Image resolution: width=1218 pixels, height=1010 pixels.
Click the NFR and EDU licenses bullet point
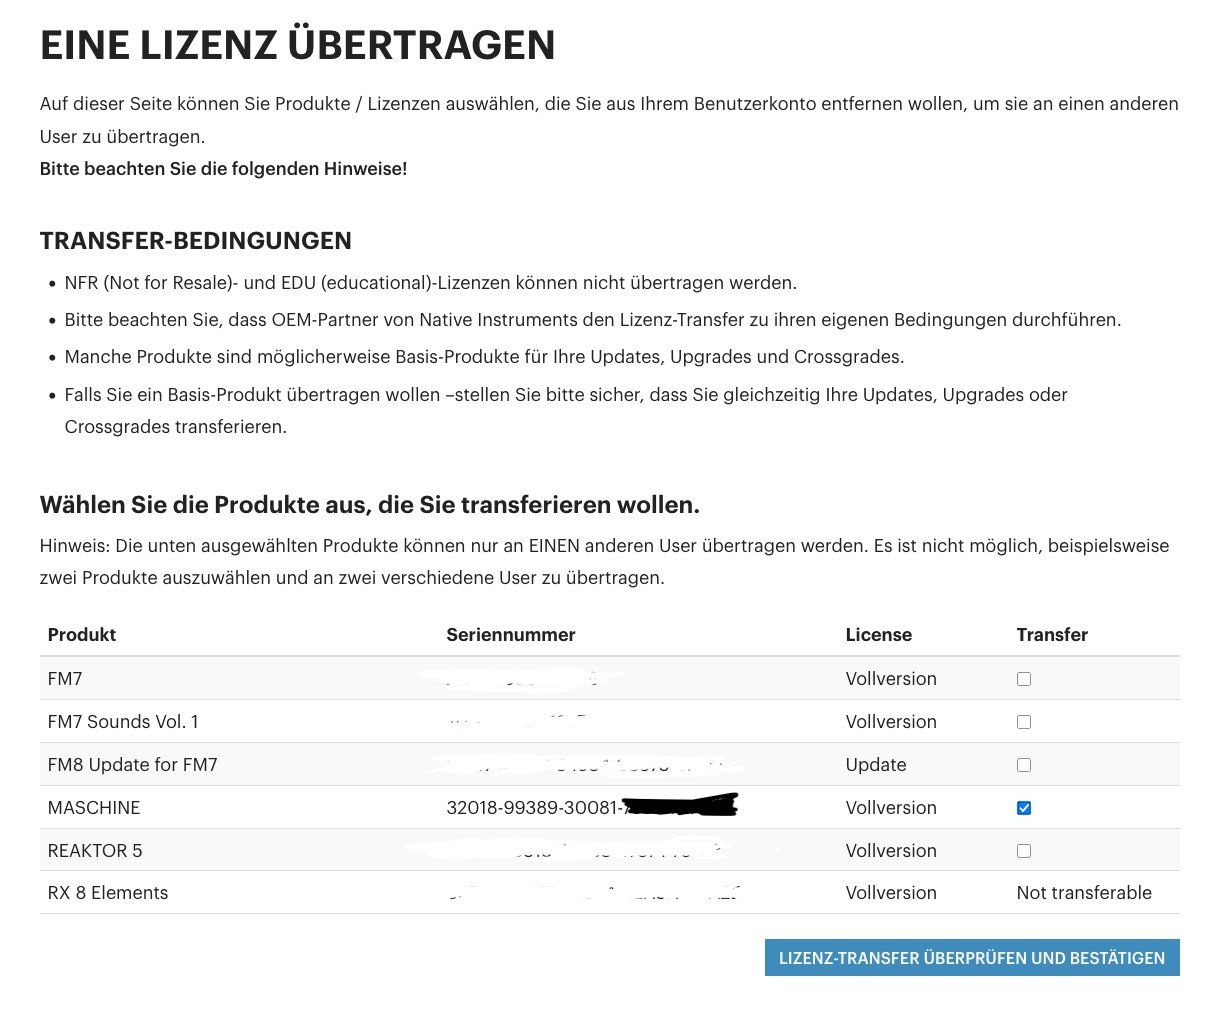(x=431, y=283)
